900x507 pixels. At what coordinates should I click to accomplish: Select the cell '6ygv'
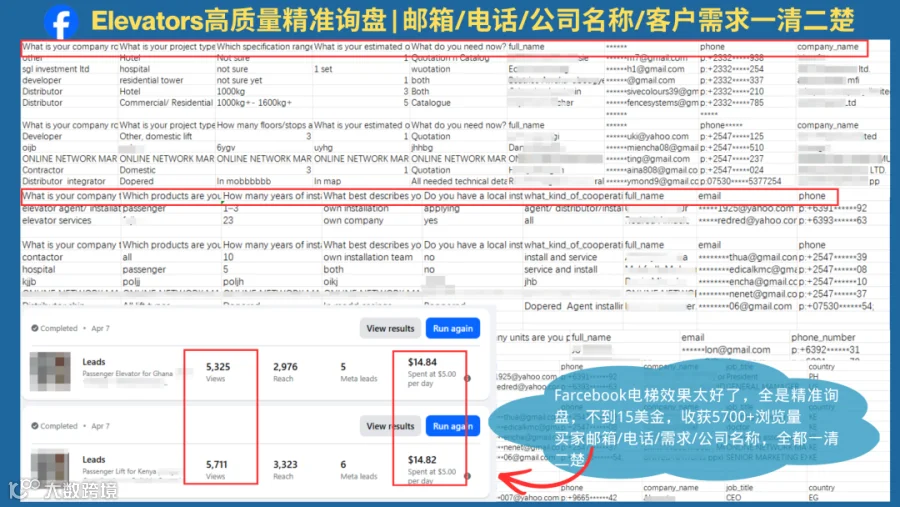click(x=226, y=148)
